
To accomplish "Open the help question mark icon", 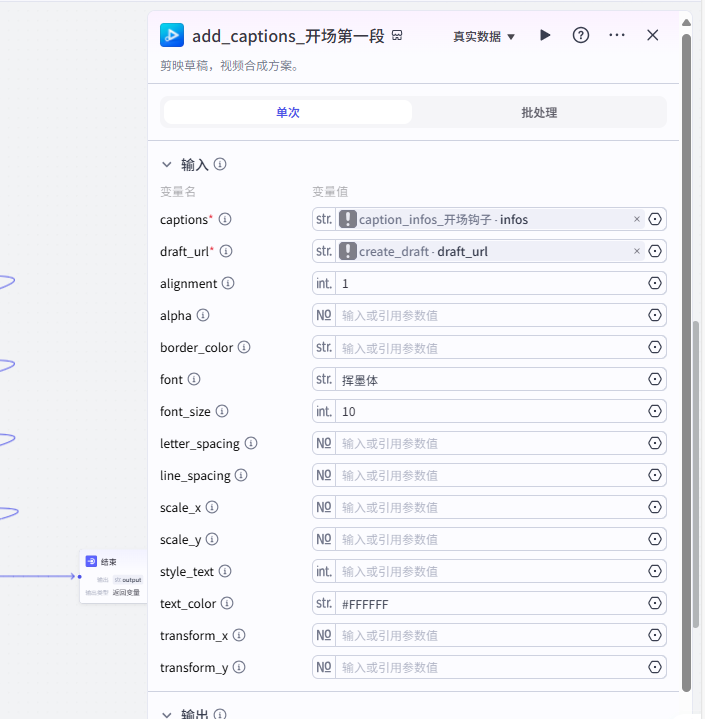I will [581, 35].
